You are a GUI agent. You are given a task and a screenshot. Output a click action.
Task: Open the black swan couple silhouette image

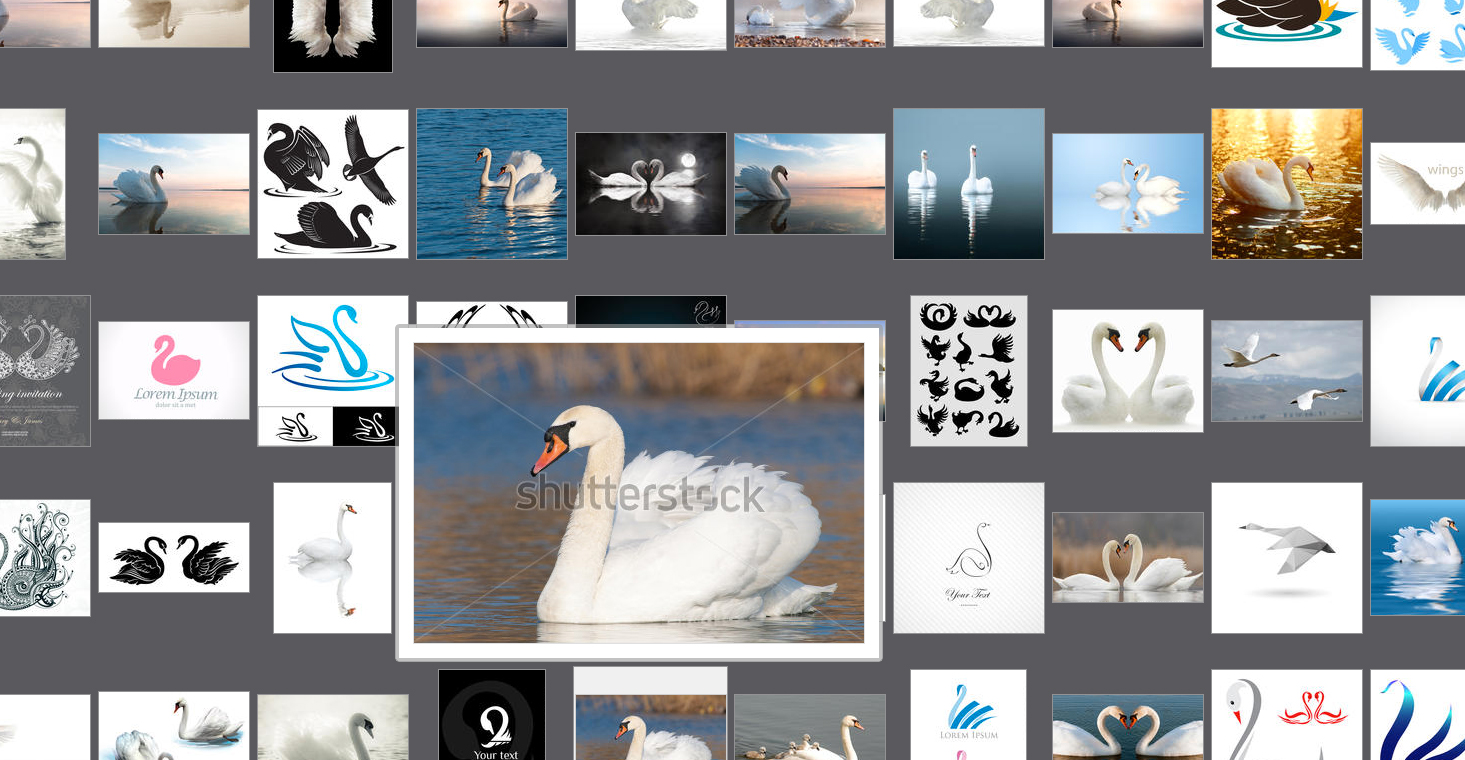point(173,557)
